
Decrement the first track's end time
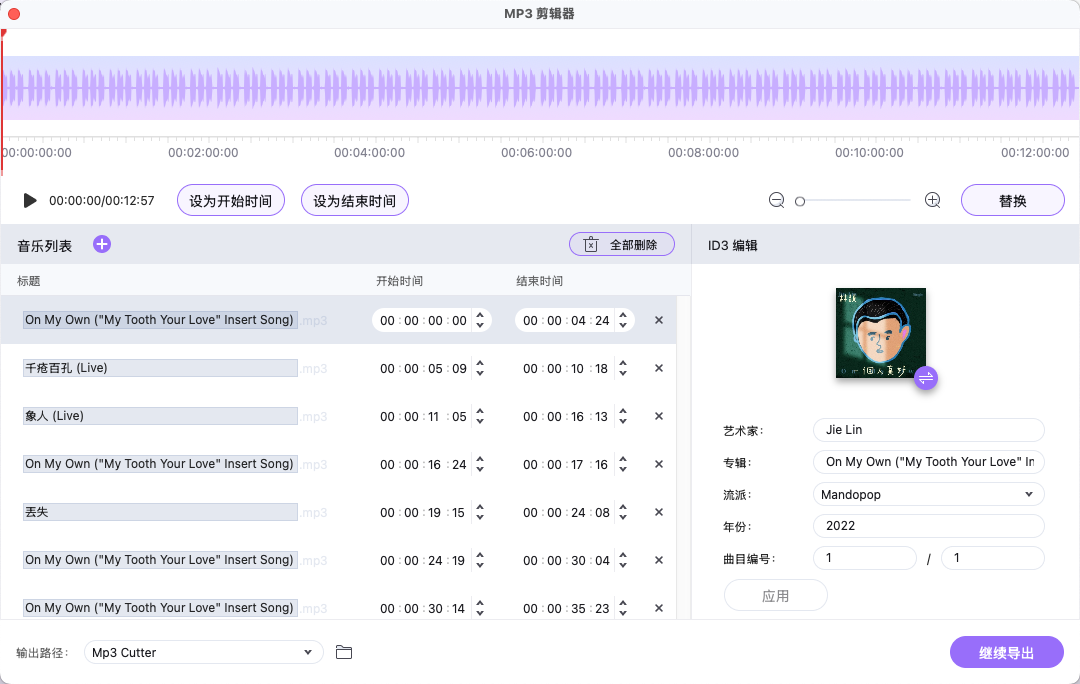pos(621,325)
